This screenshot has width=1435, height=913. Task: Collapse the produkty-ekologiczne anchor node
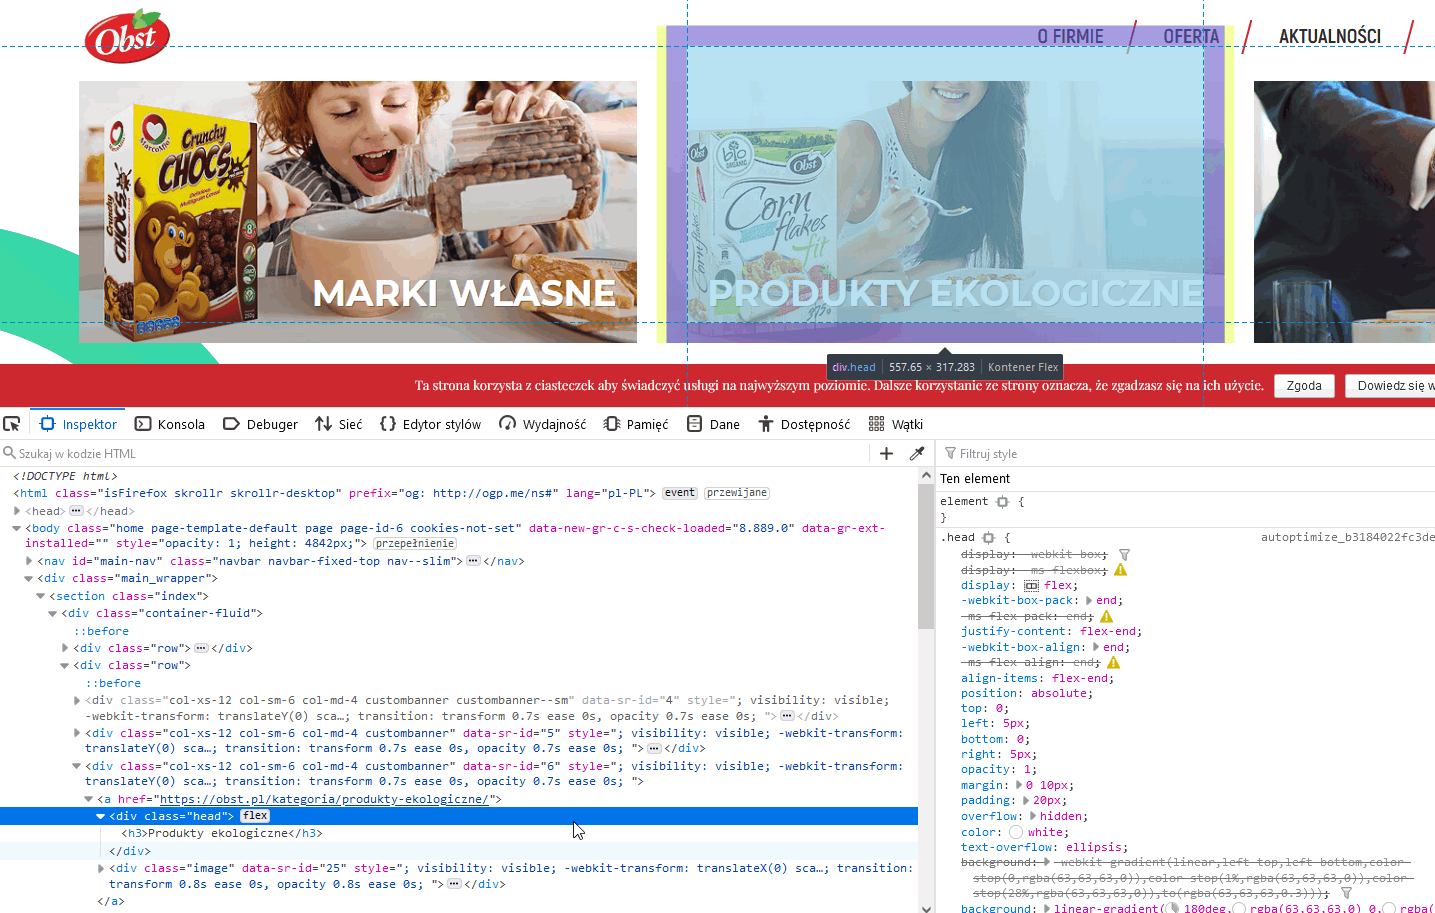pyautogui.click(x=89, y=799)
